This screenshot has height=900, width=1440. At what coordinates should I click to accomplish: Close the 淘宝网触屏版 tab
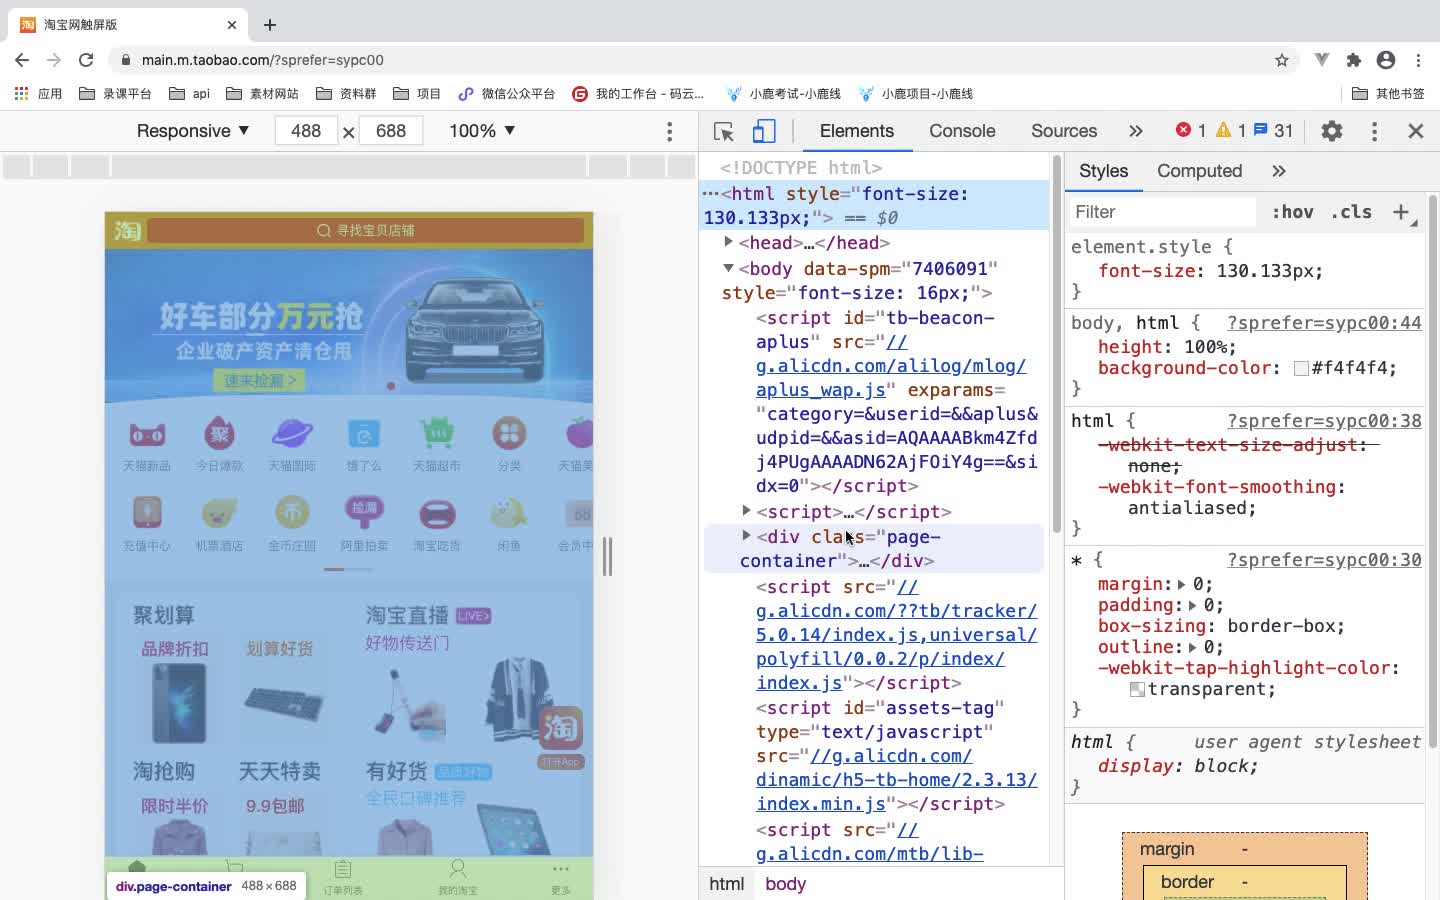click(232, 25)
